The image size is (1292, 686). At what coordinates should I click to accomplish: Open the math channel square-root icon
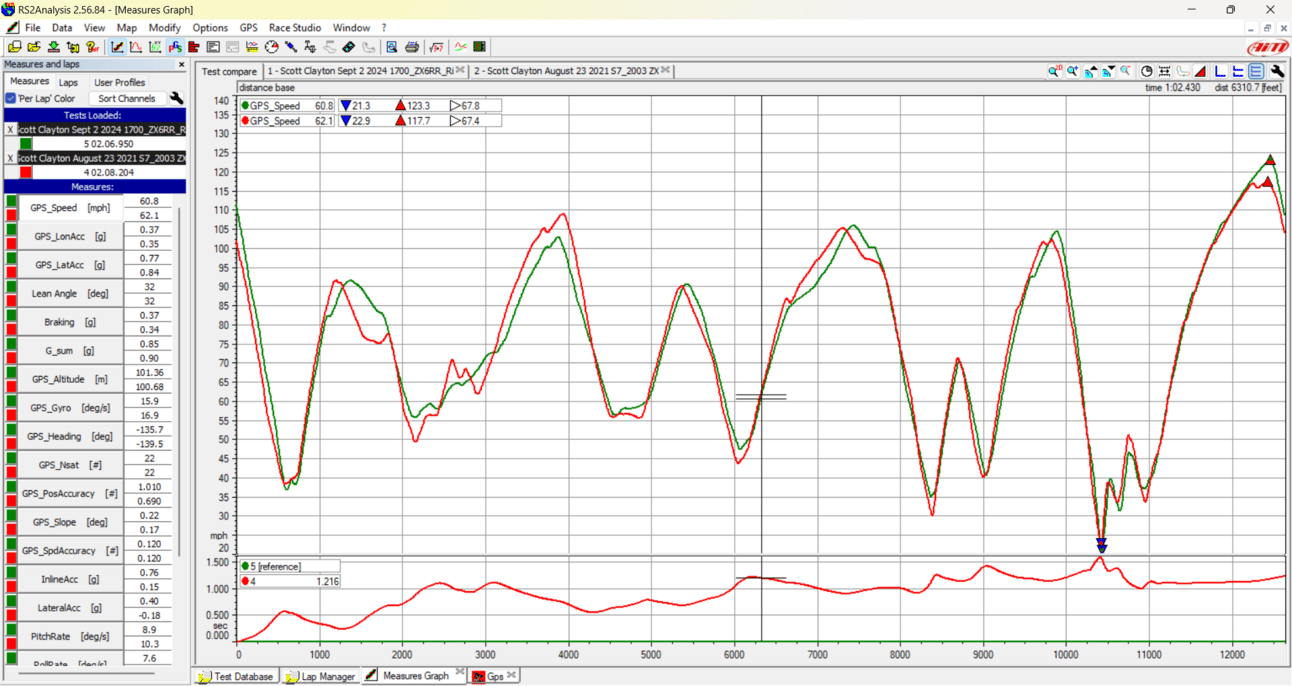pyautogui.click(x=436, y=47)
